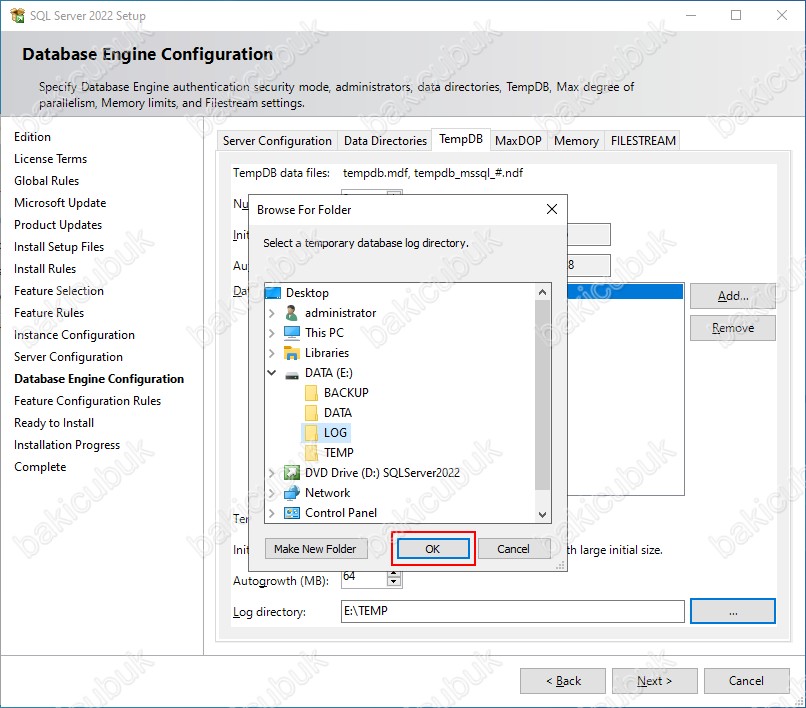Select Control Panel in the folder tree
Viewport: 806px width, 708px height.
341,513
